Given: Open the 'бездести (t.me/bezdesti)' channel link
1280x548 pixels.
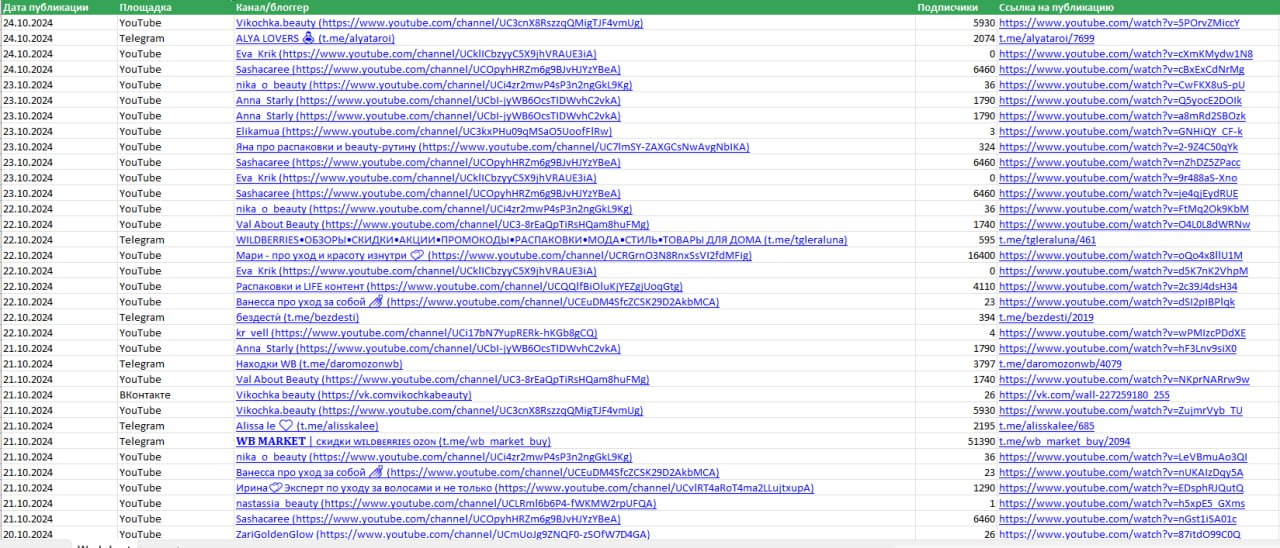Looking at the screenshot, I should pyautogui.click(x=297, y=317).
